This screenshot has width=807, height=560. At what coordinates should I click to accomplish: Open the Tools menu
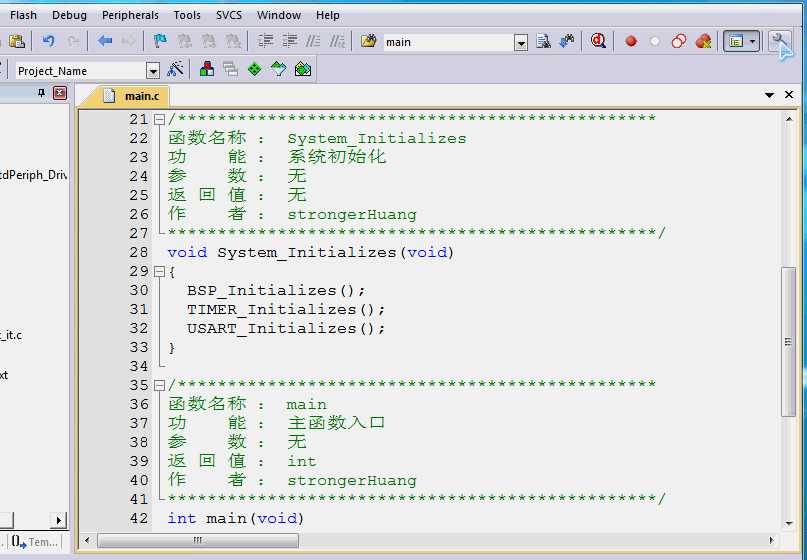click(x=187, y=15)
